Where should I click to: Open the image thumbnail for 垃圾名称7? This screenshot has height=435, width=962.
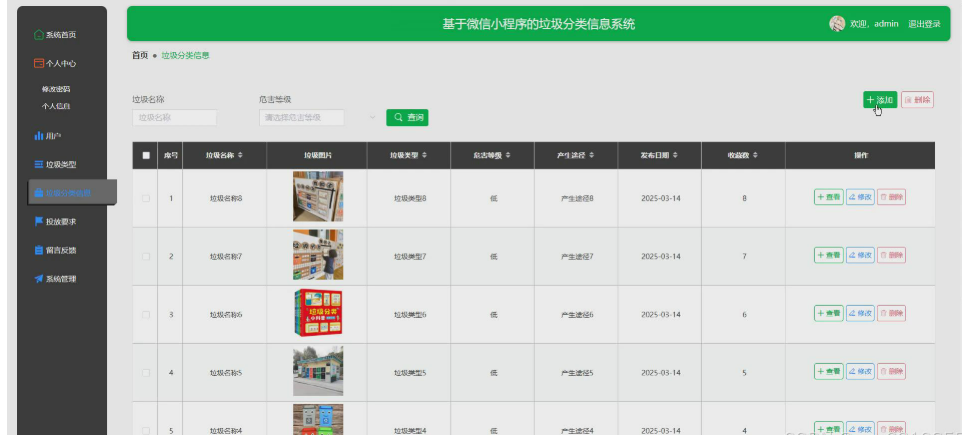pyautogui.click(x=318, y=255)
